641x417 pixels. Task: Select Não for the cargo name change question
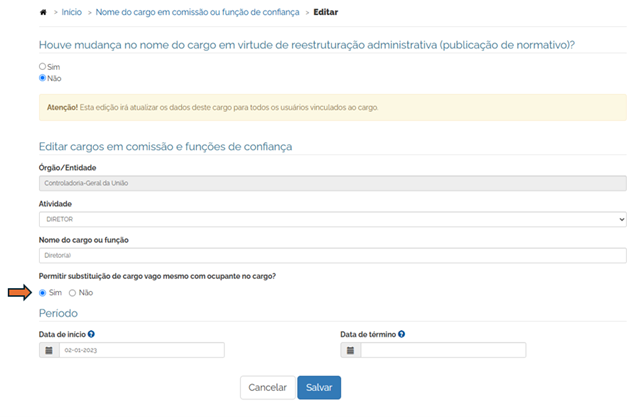click(x=42, y=77)
